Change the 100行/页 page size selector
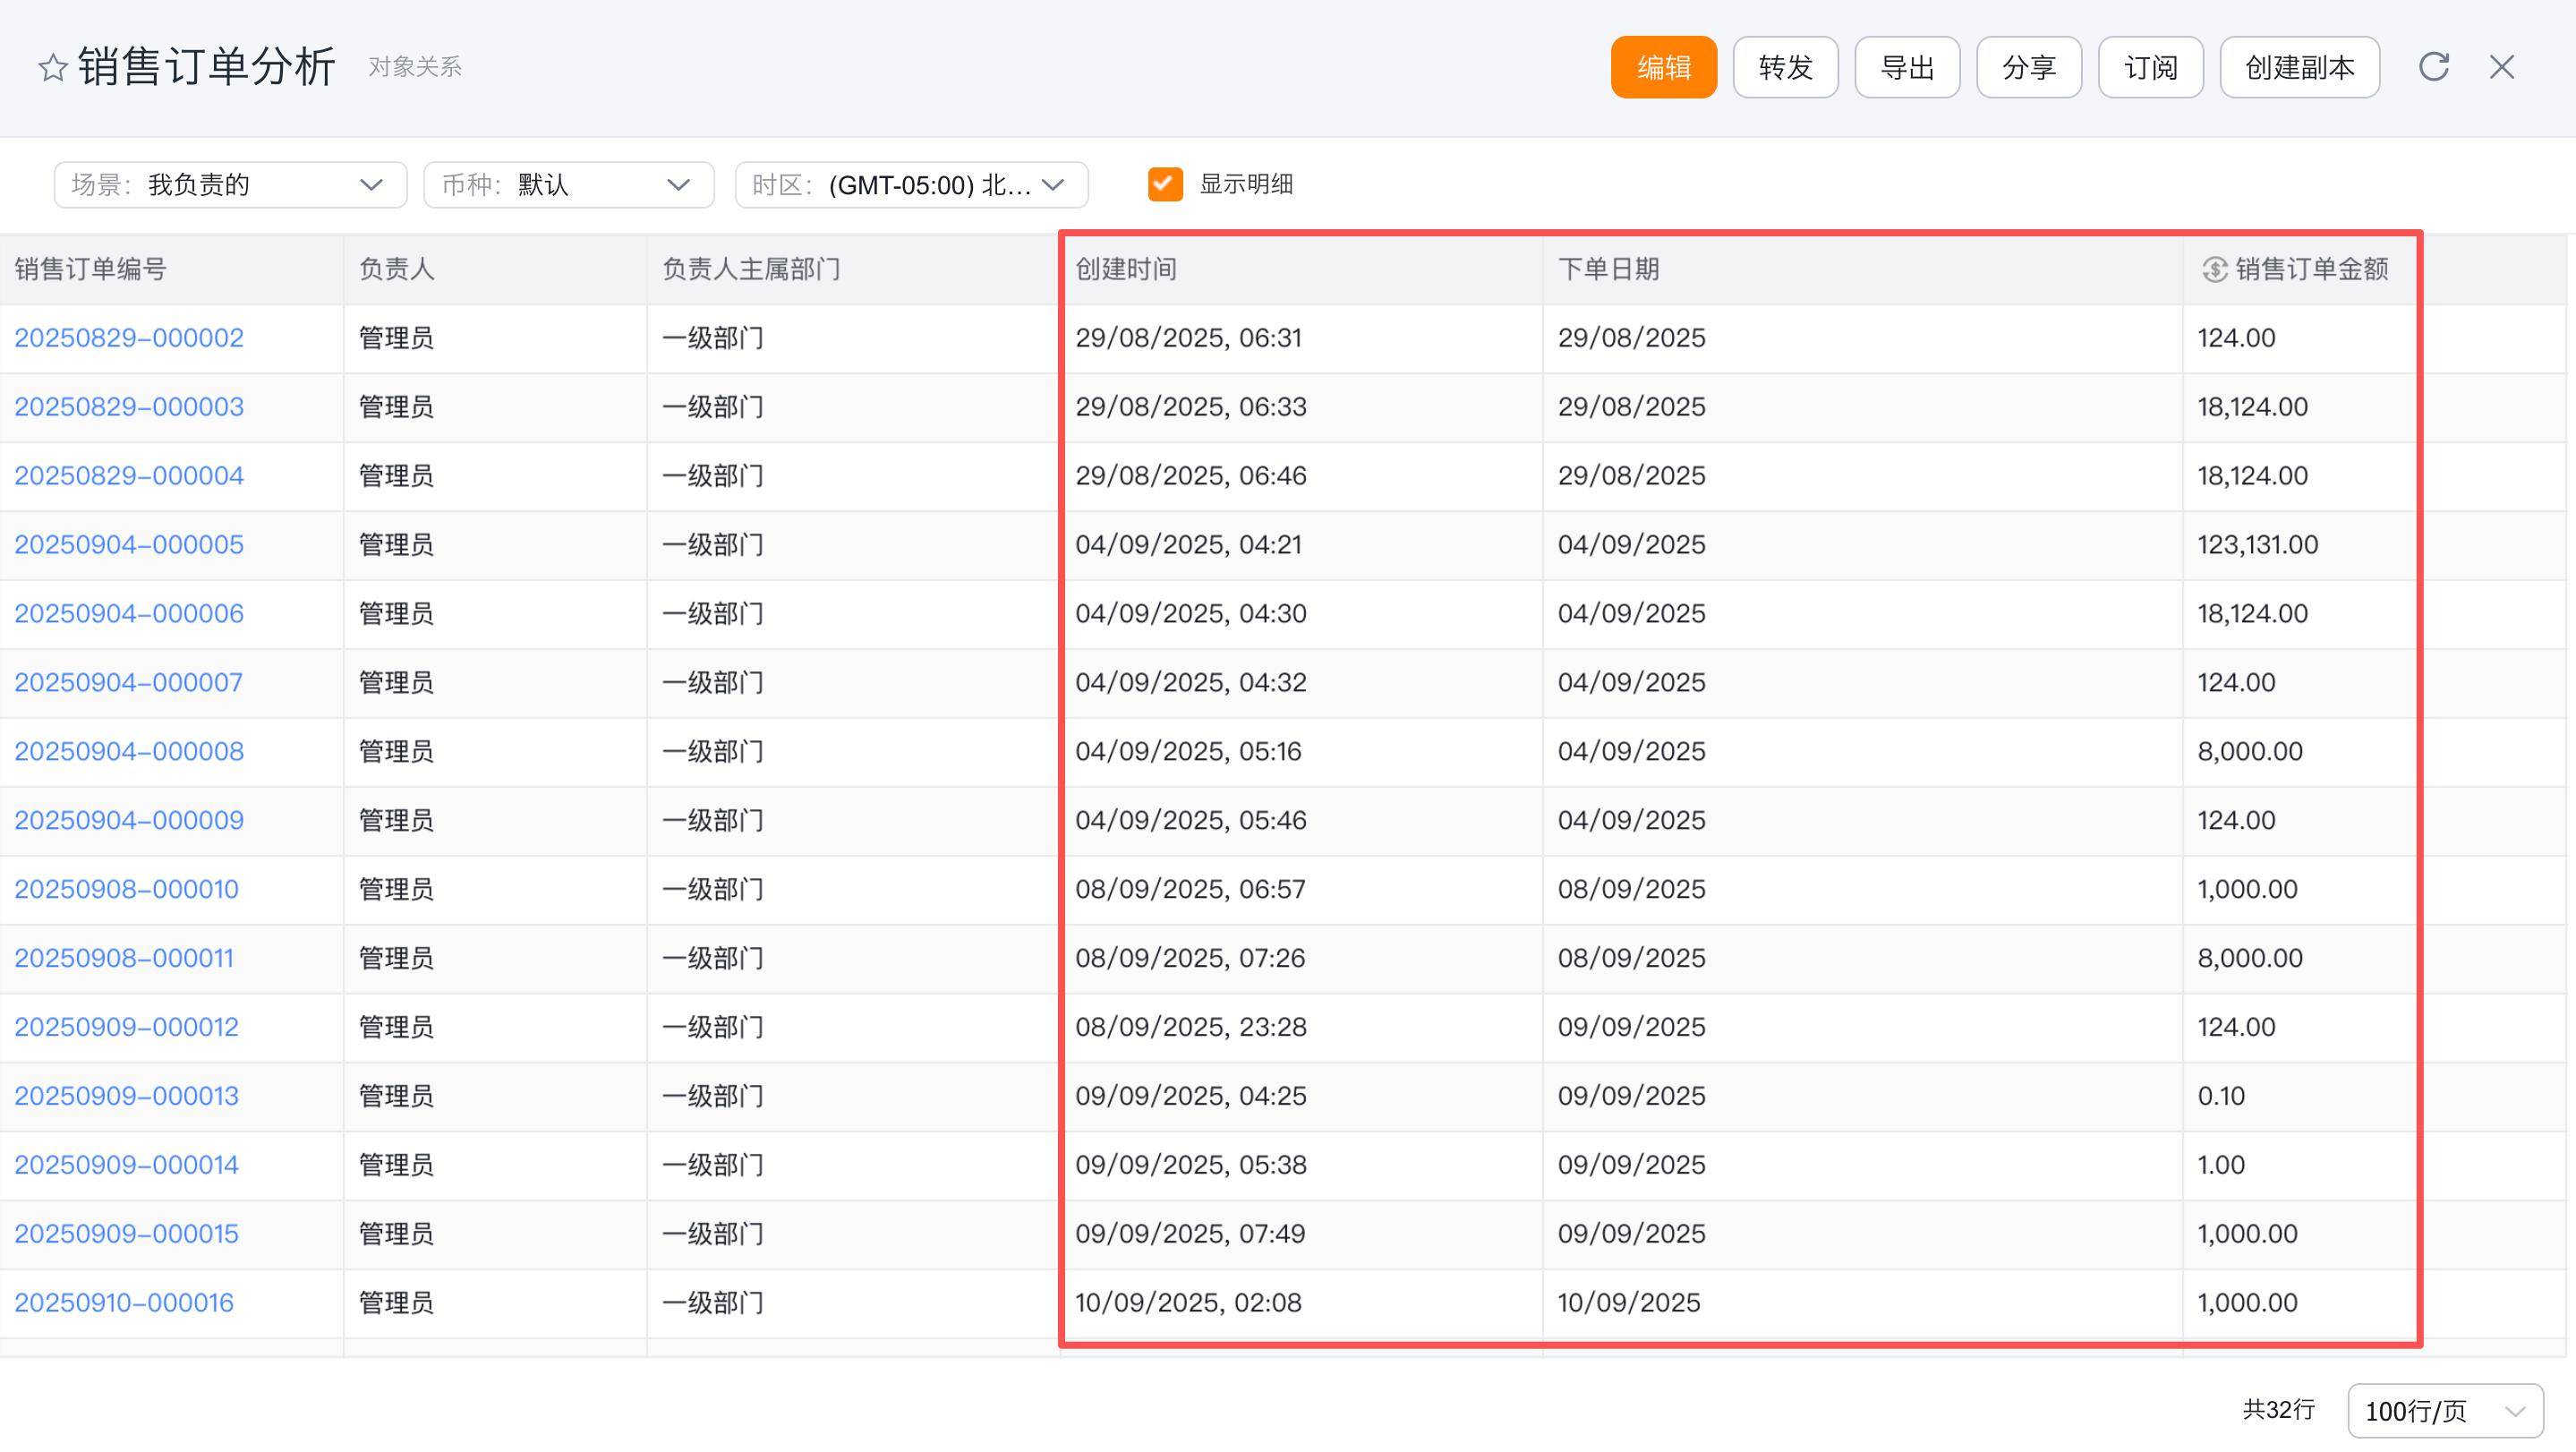Viewport: 2576px width, 1452px height. (x=2444, y=1410)
